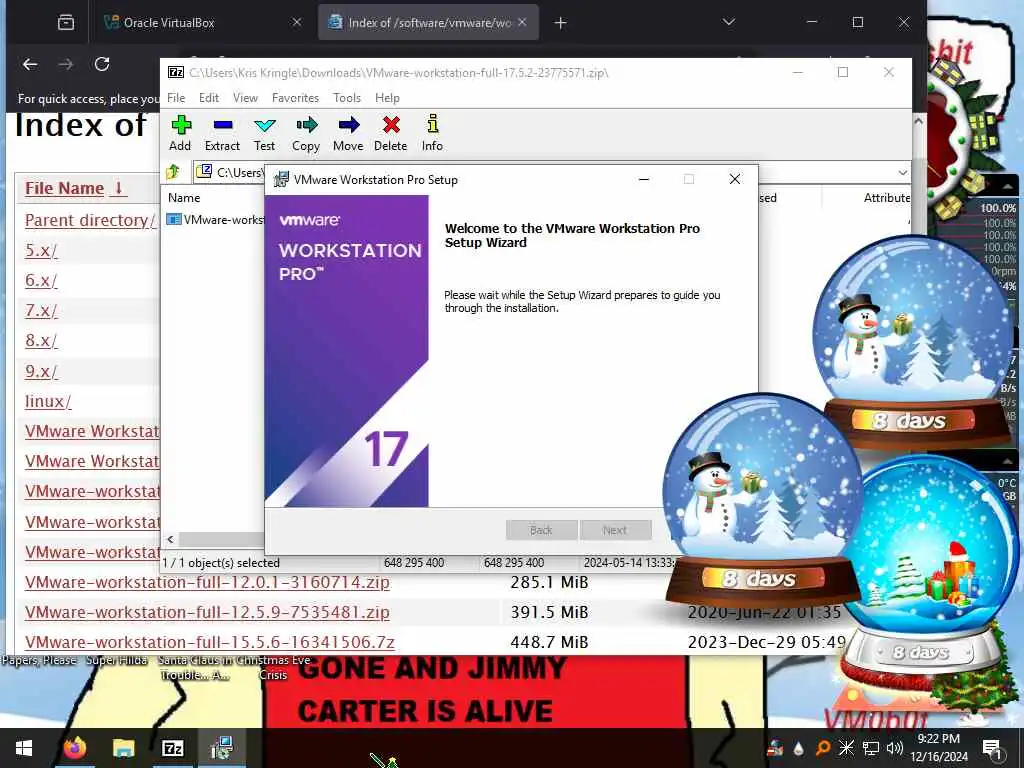Image resolution: width=1024 pixels, height=768 pixels.
Task: Switch to the installer taskbar icon
Action: 222,748
